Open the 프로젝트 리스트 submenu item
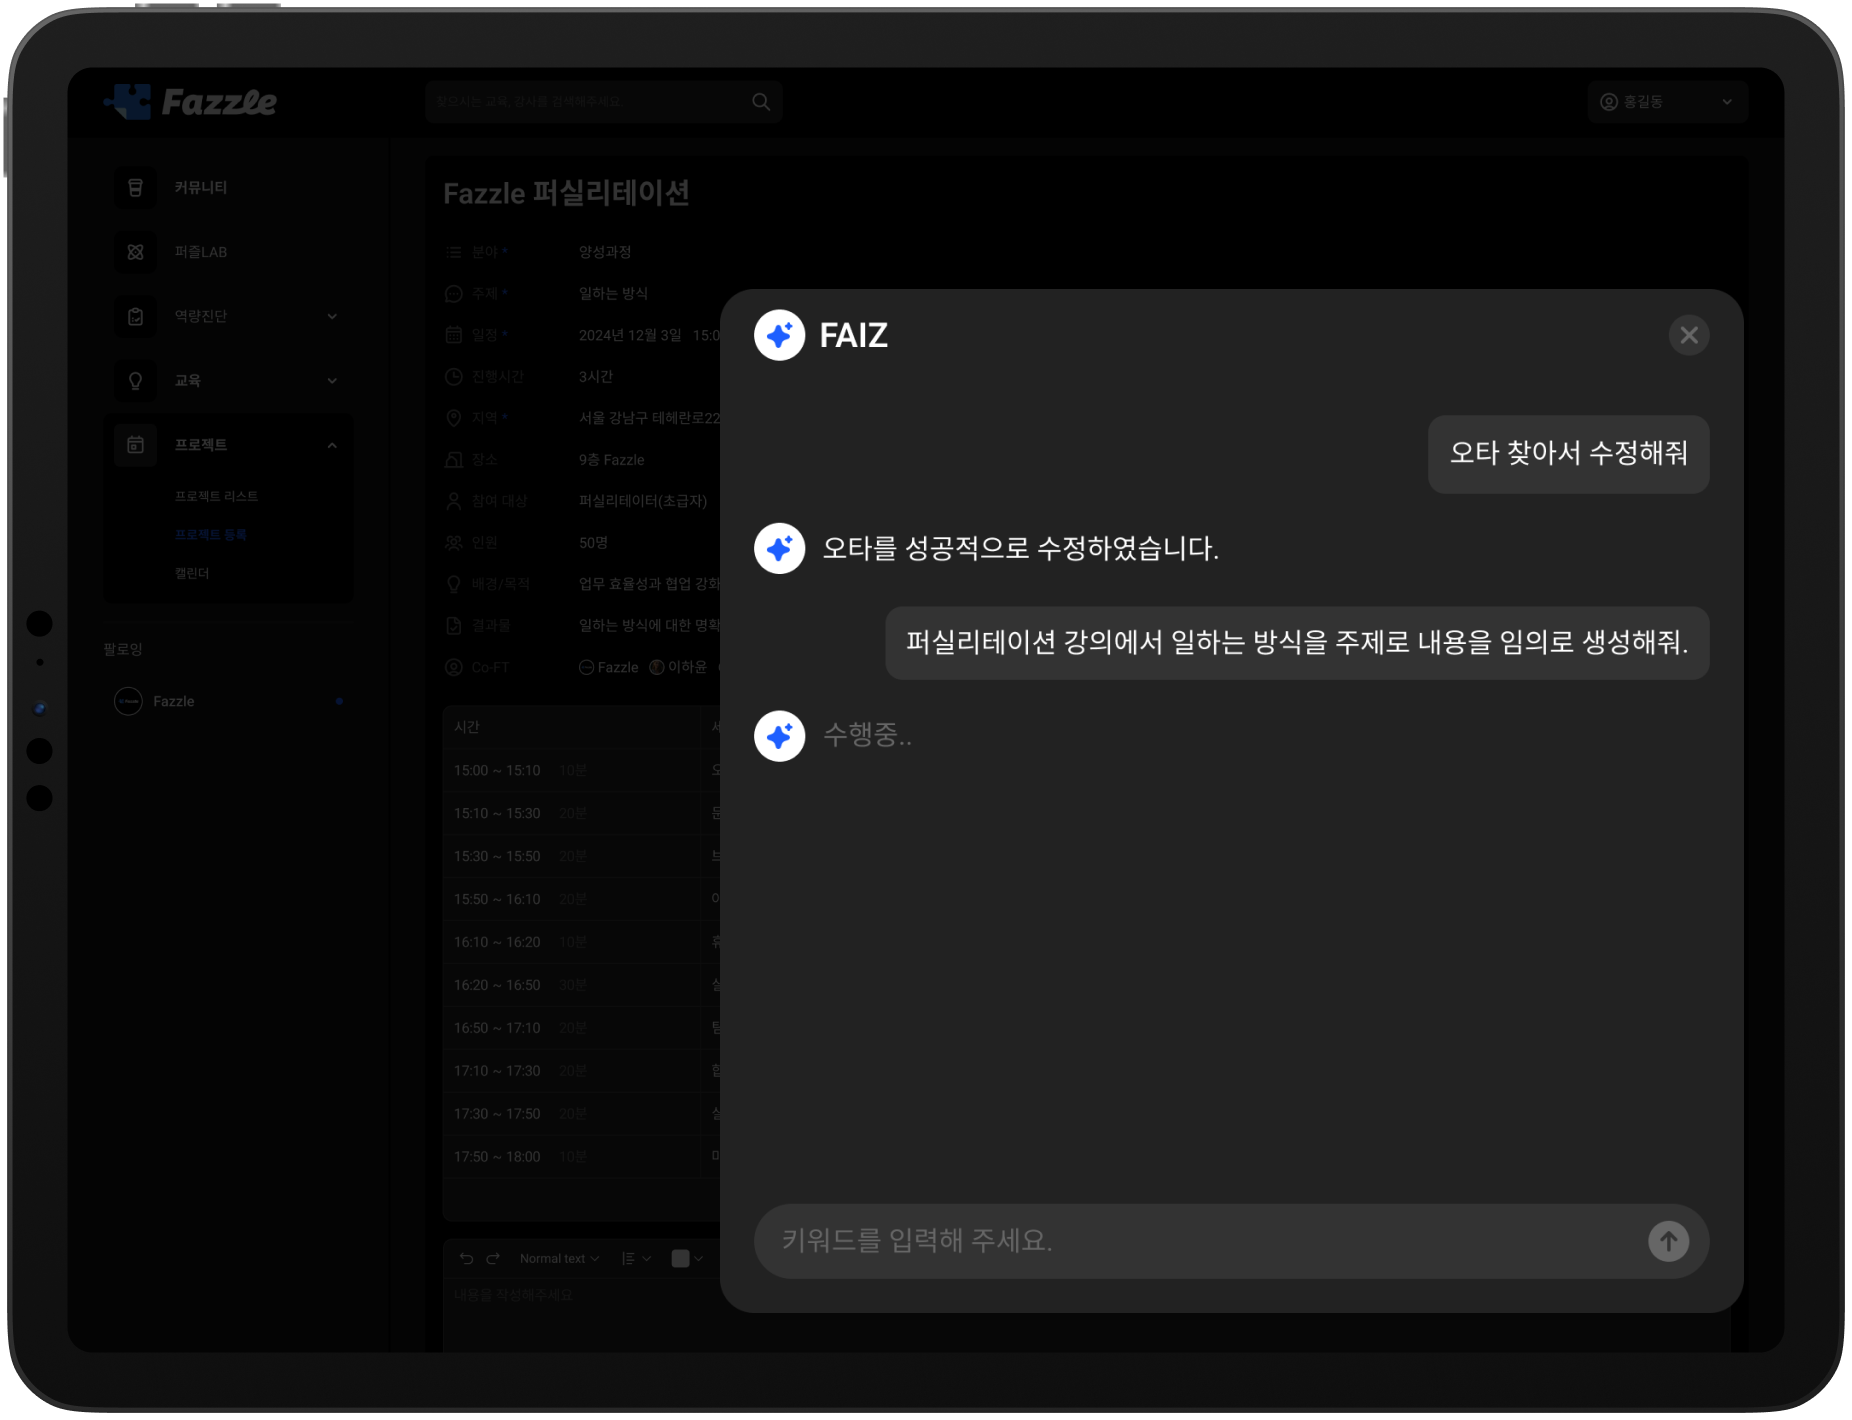Image resolution: width=1852 pixels, height=1420 pixels. click(216, 496)
